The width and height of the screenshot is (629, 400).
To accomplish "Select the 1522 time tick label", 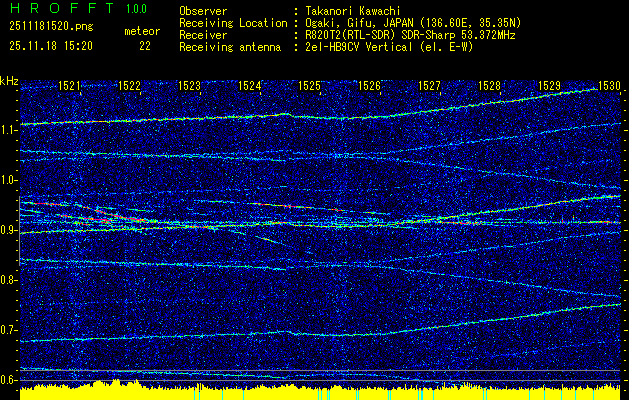I will click(x=129, y=86).
